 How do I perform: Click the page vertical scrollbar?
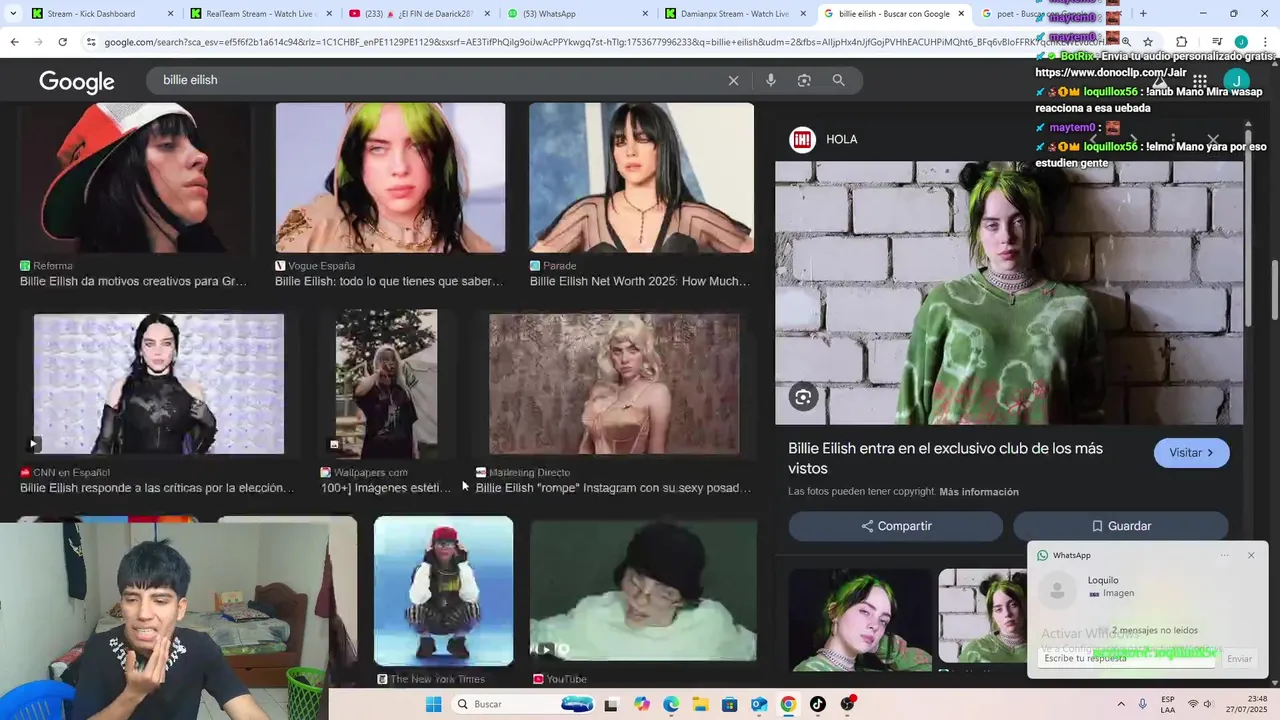click(x=1274, y=290)
